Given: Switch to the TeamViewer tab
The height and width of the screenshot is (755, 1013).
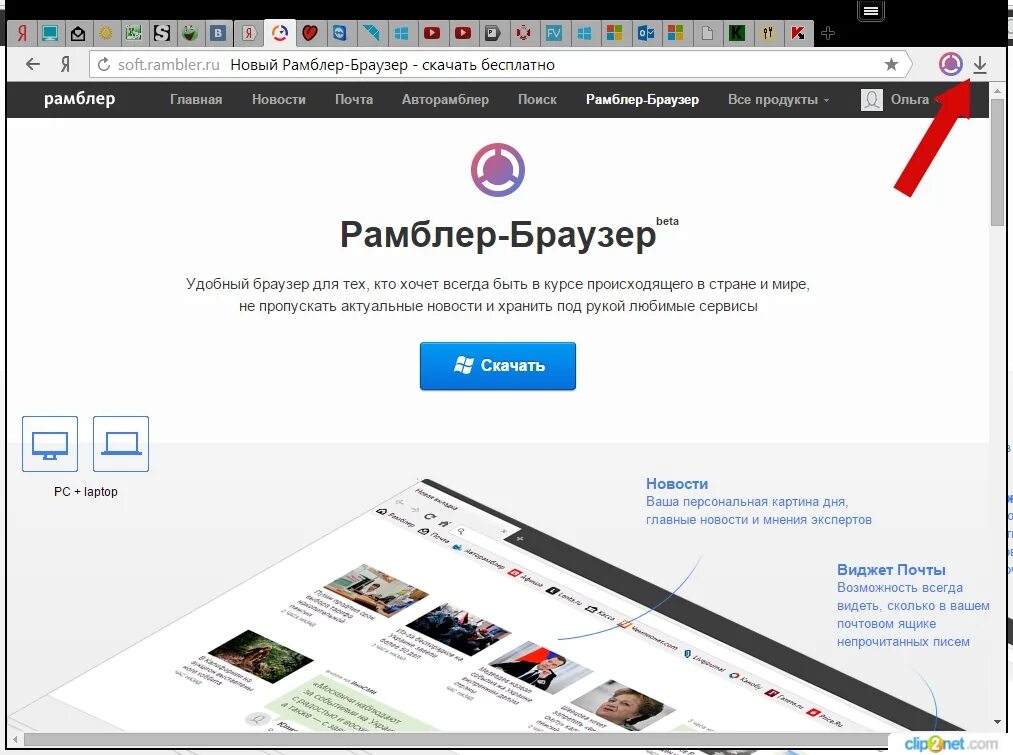Looking at the screenshot, I should (x=340, y=33).
